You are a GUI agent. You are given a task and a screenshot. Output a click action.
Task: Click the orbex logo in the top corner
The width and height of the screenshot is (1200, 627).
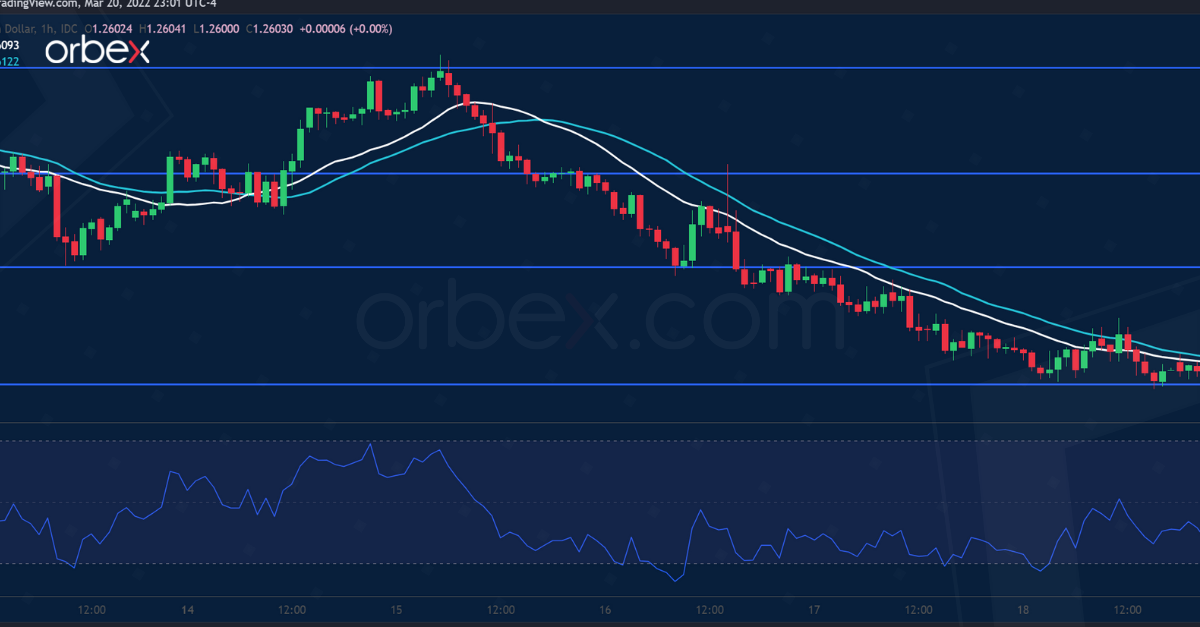point(97,48)
